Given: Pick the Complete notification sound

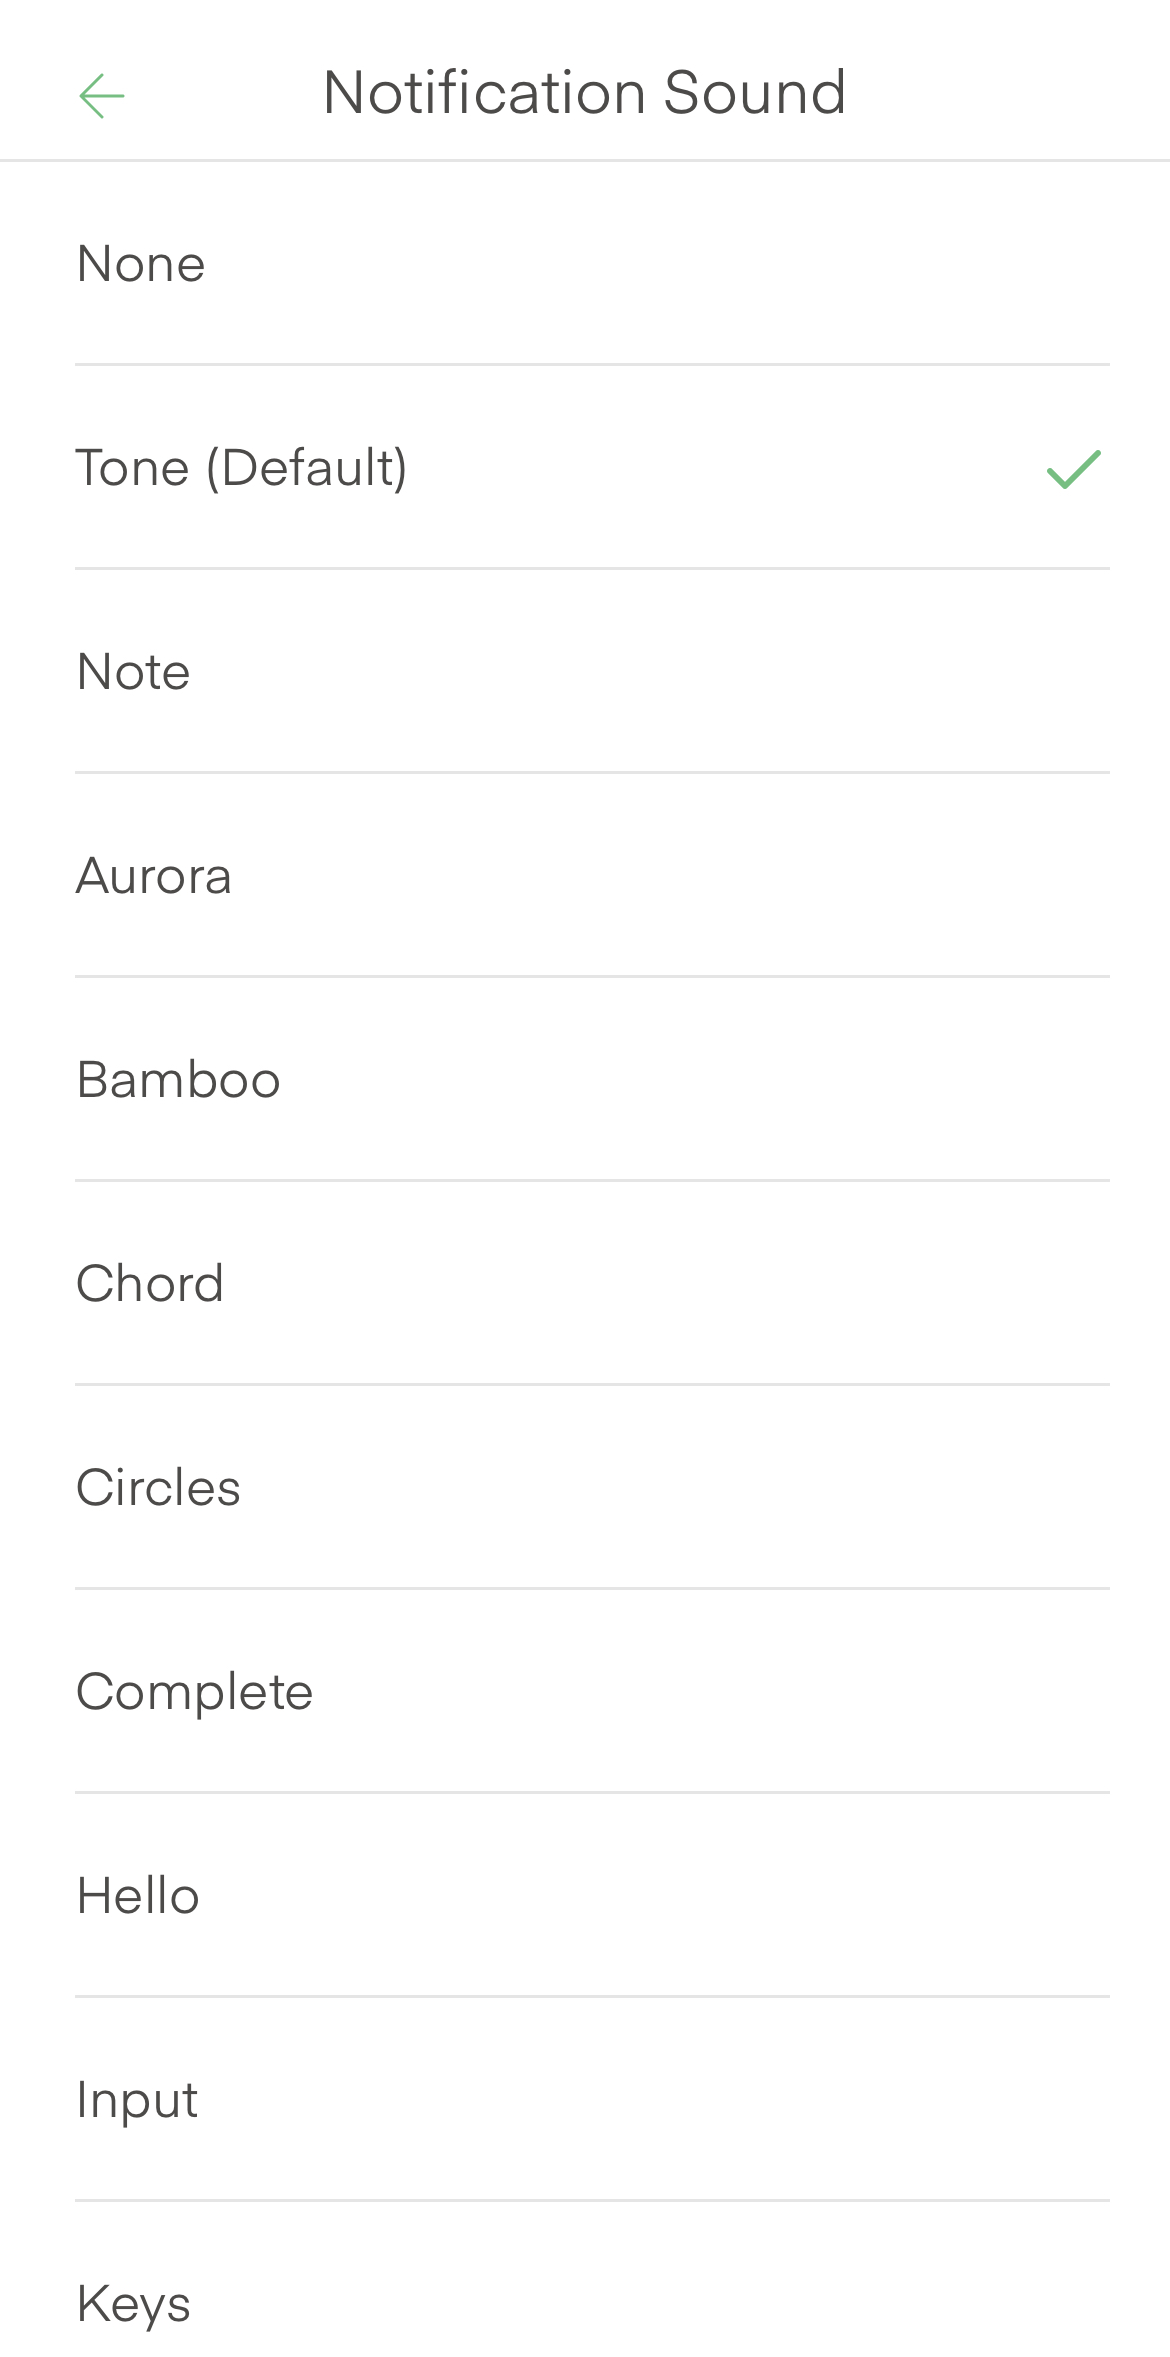Looking at the screenshot, I should tap(195, 1692).
